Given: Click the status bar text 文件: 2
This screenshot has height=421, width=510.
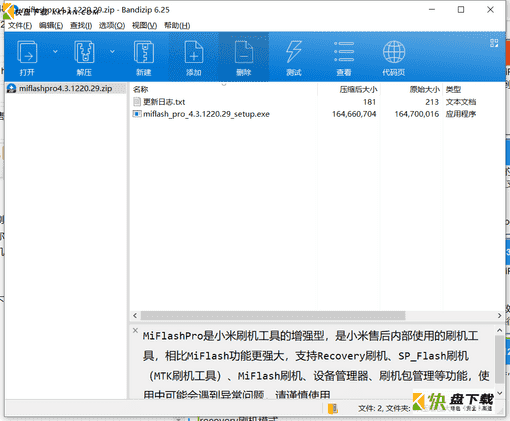Looking at the screenshot, I should click(x=370, y=408).
